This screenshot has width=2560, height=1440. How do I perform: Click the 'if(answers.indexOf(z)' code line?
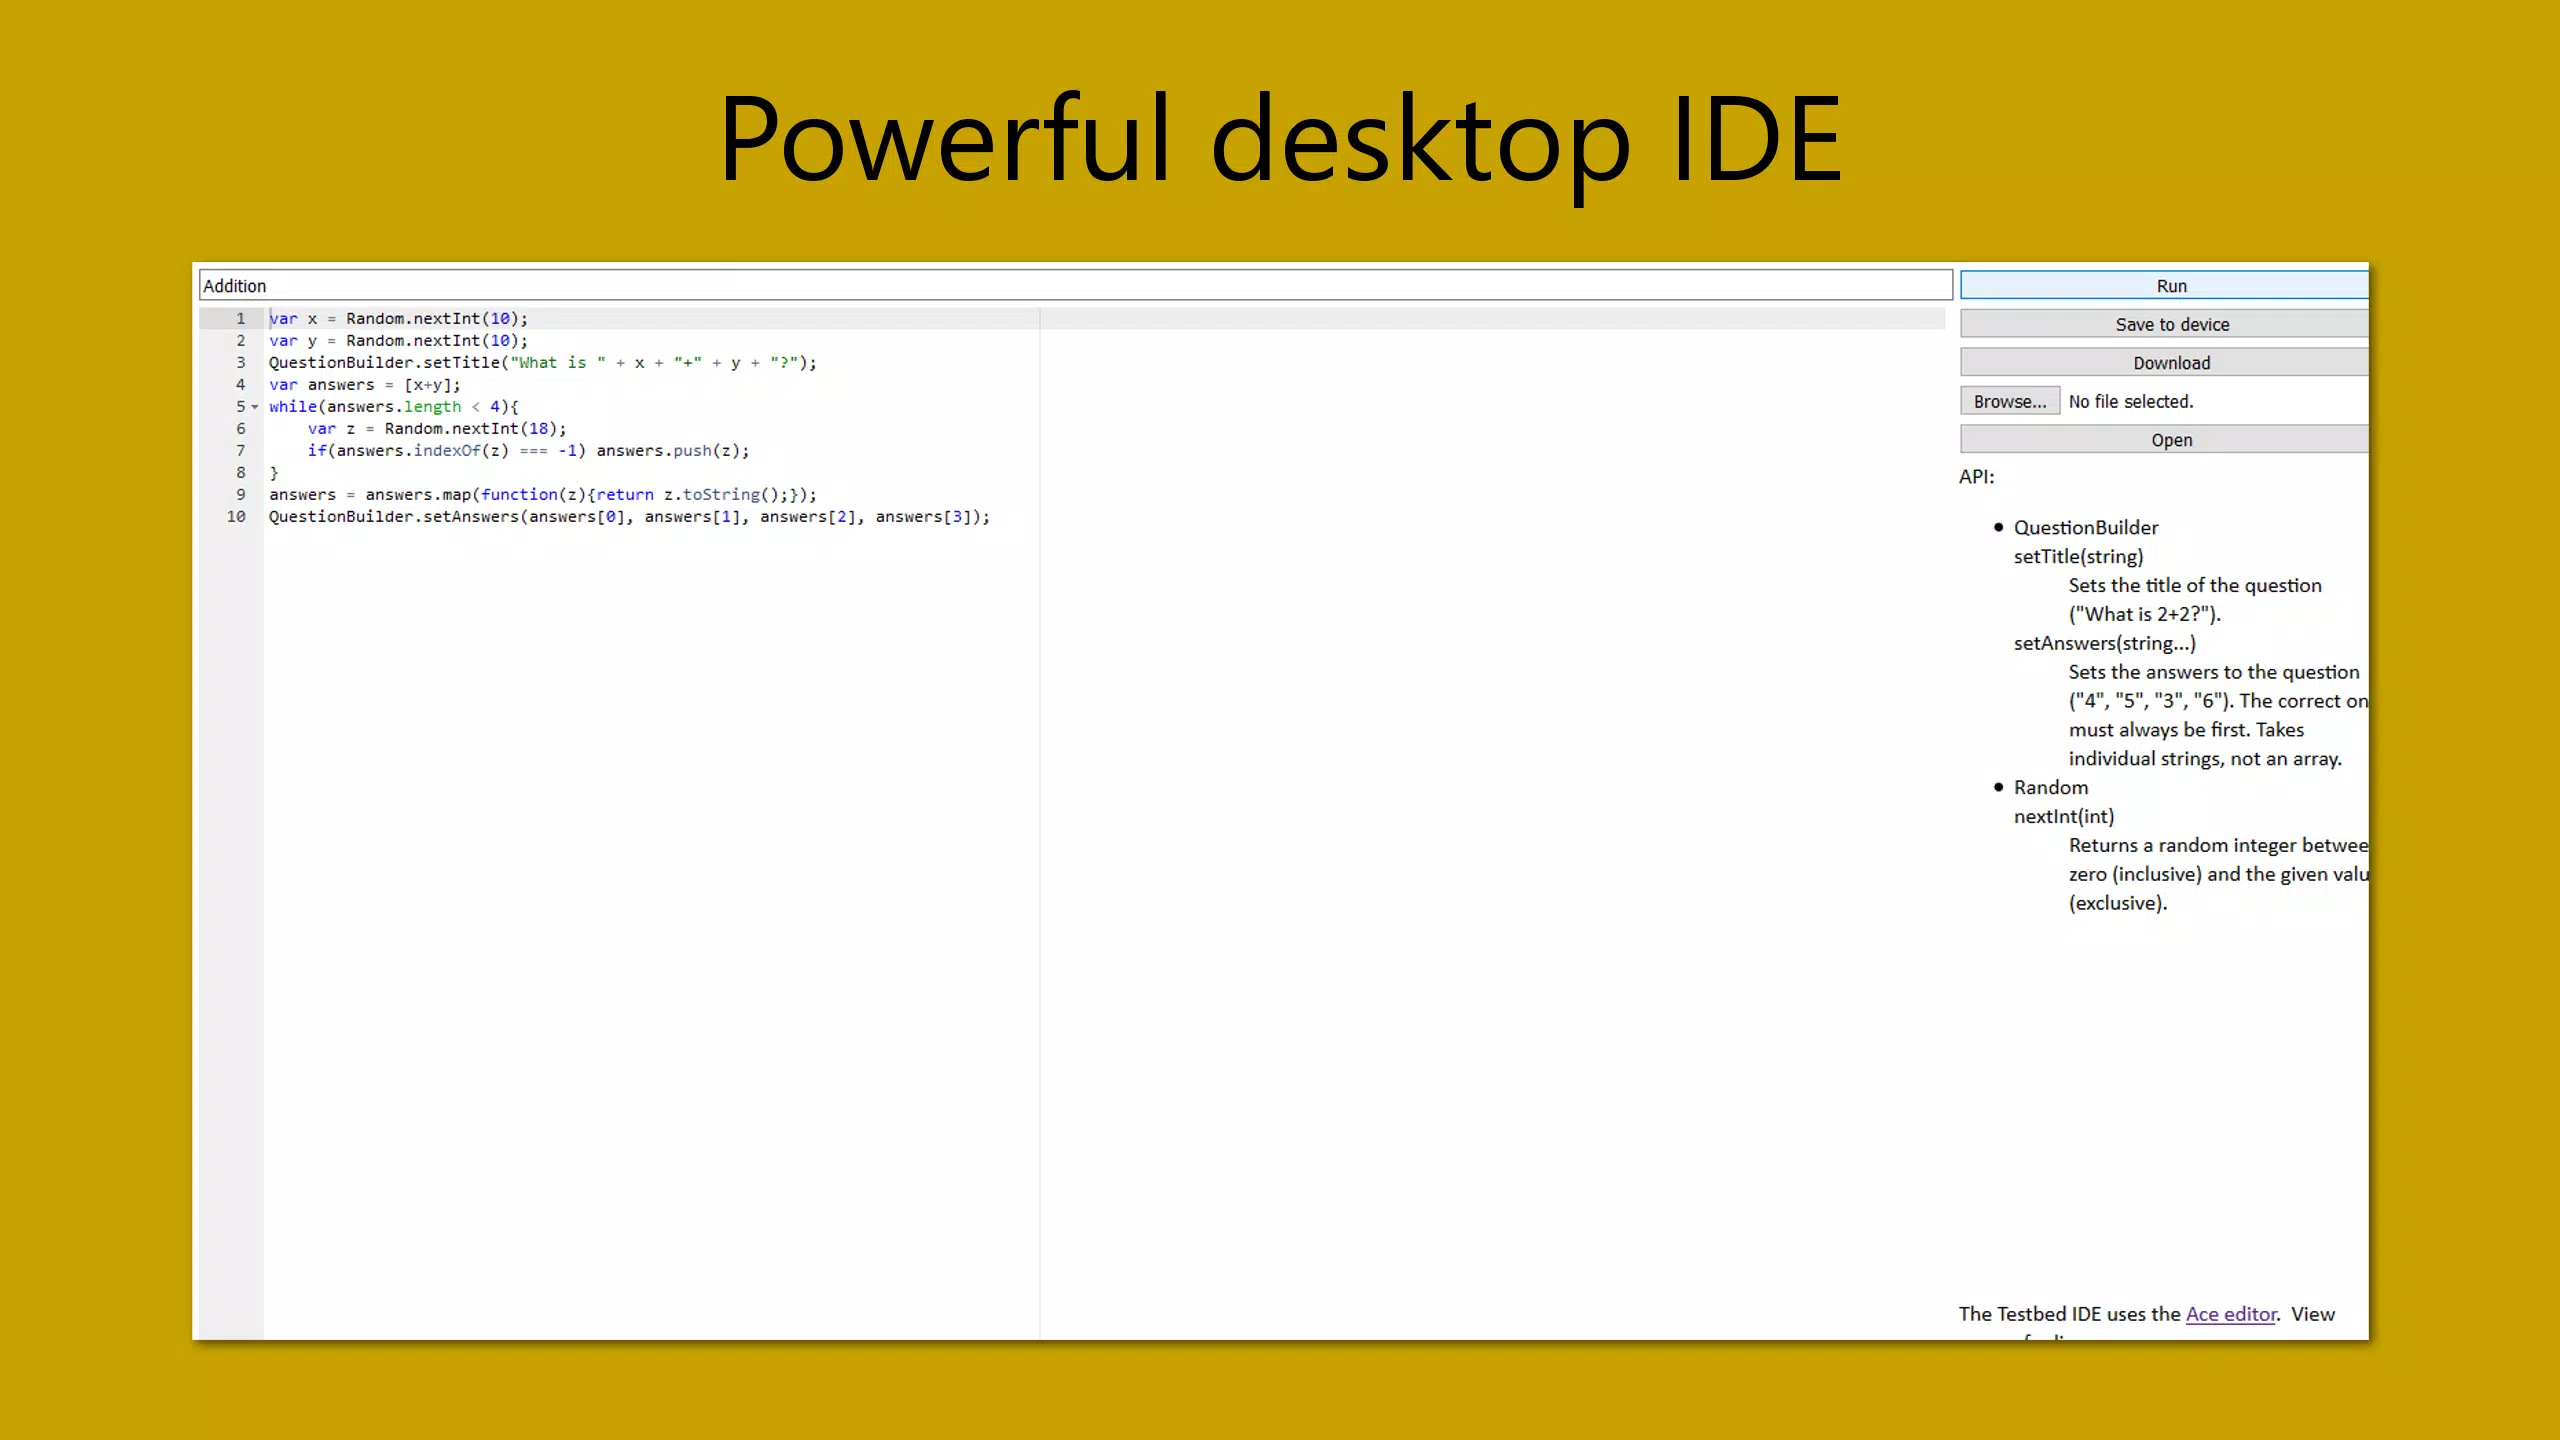[x=528, y=450]
